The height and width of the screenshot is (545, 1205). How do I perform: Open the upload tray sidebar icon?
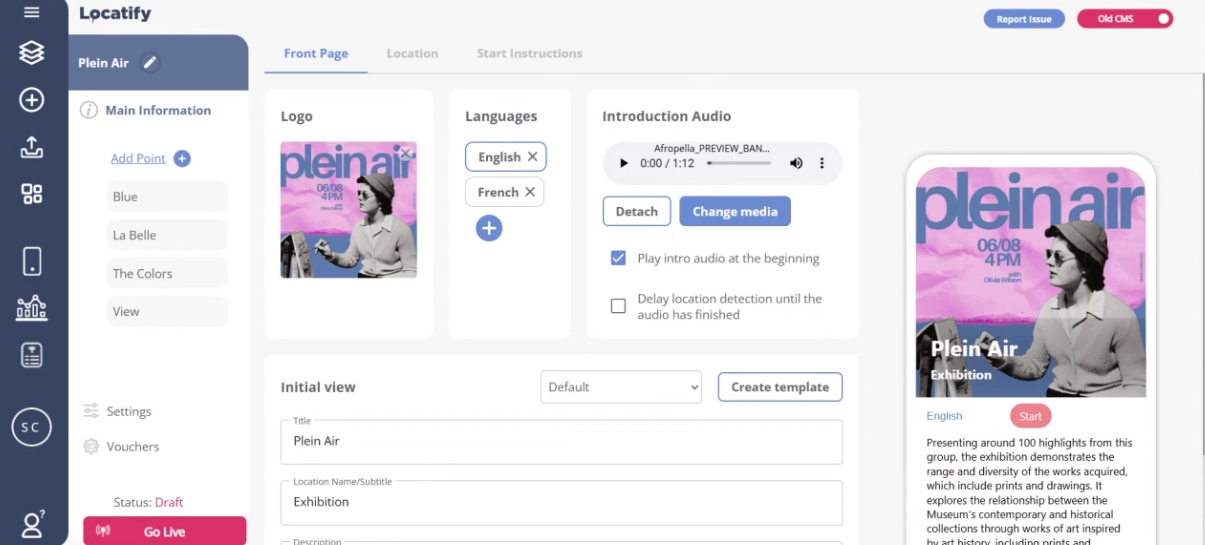click(x=32, y=147)
